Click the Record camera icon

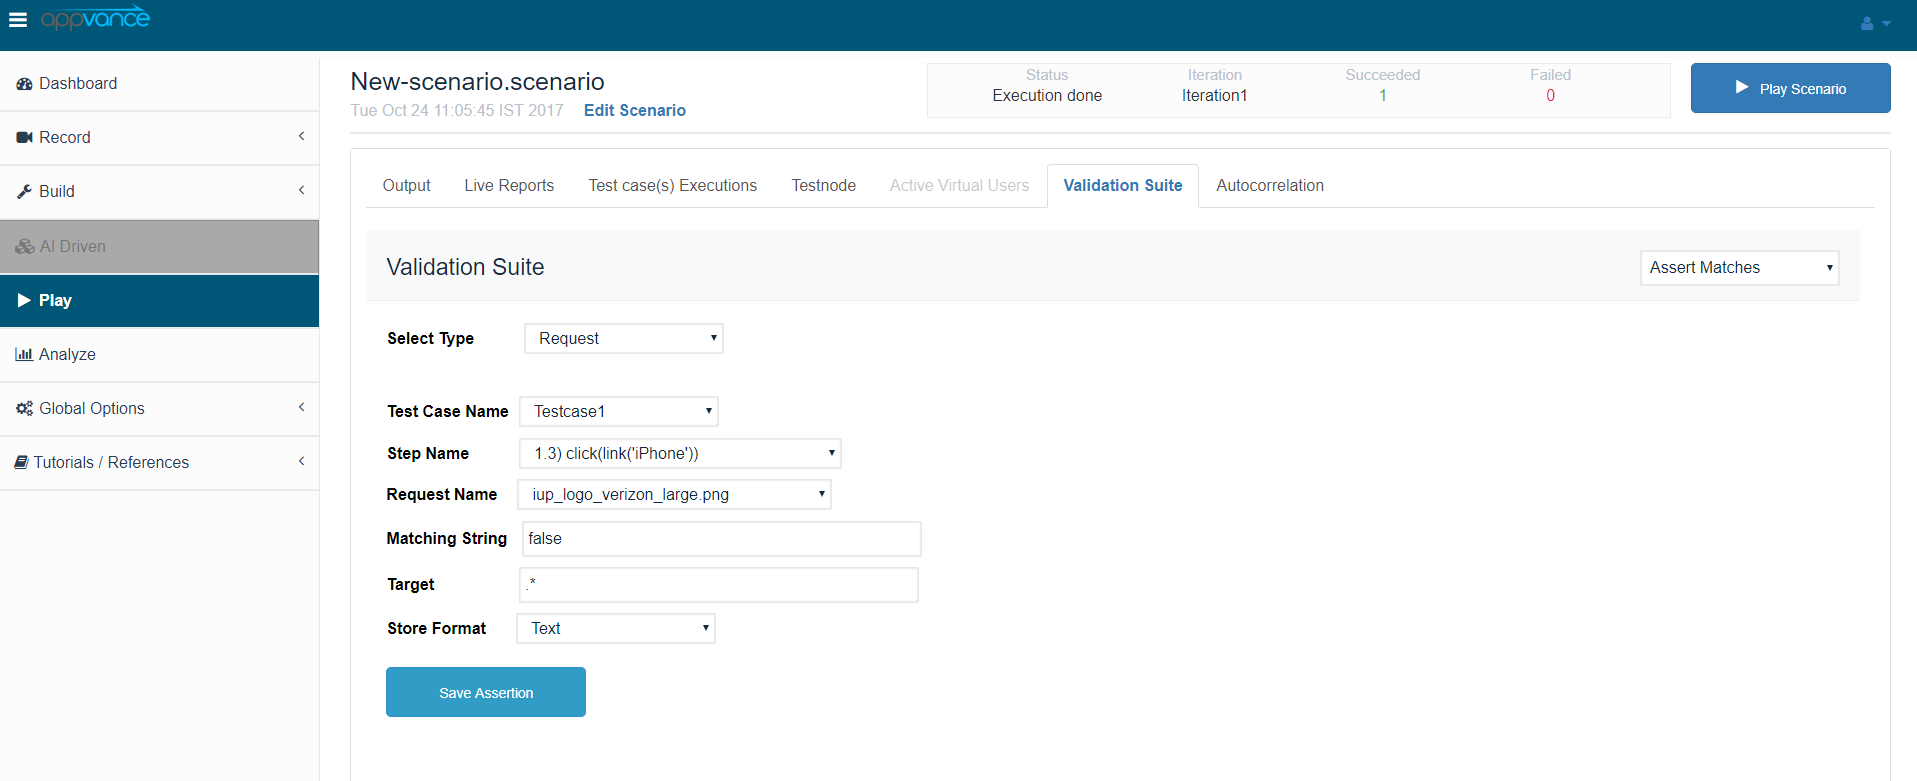[24, 138]
